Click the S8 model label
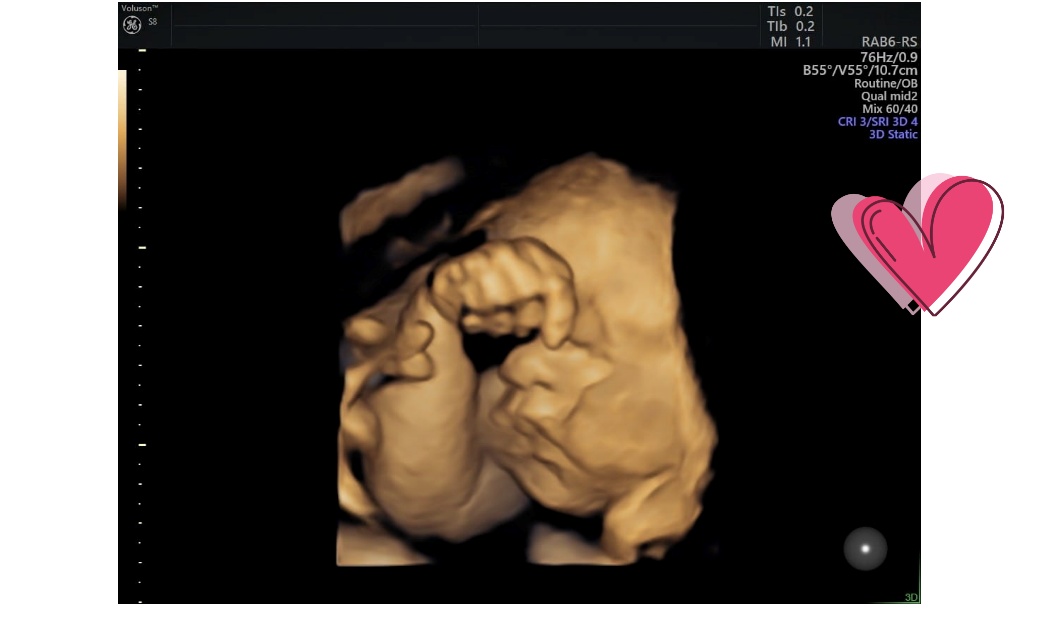 pyautogui.click(x=153, y=21)
